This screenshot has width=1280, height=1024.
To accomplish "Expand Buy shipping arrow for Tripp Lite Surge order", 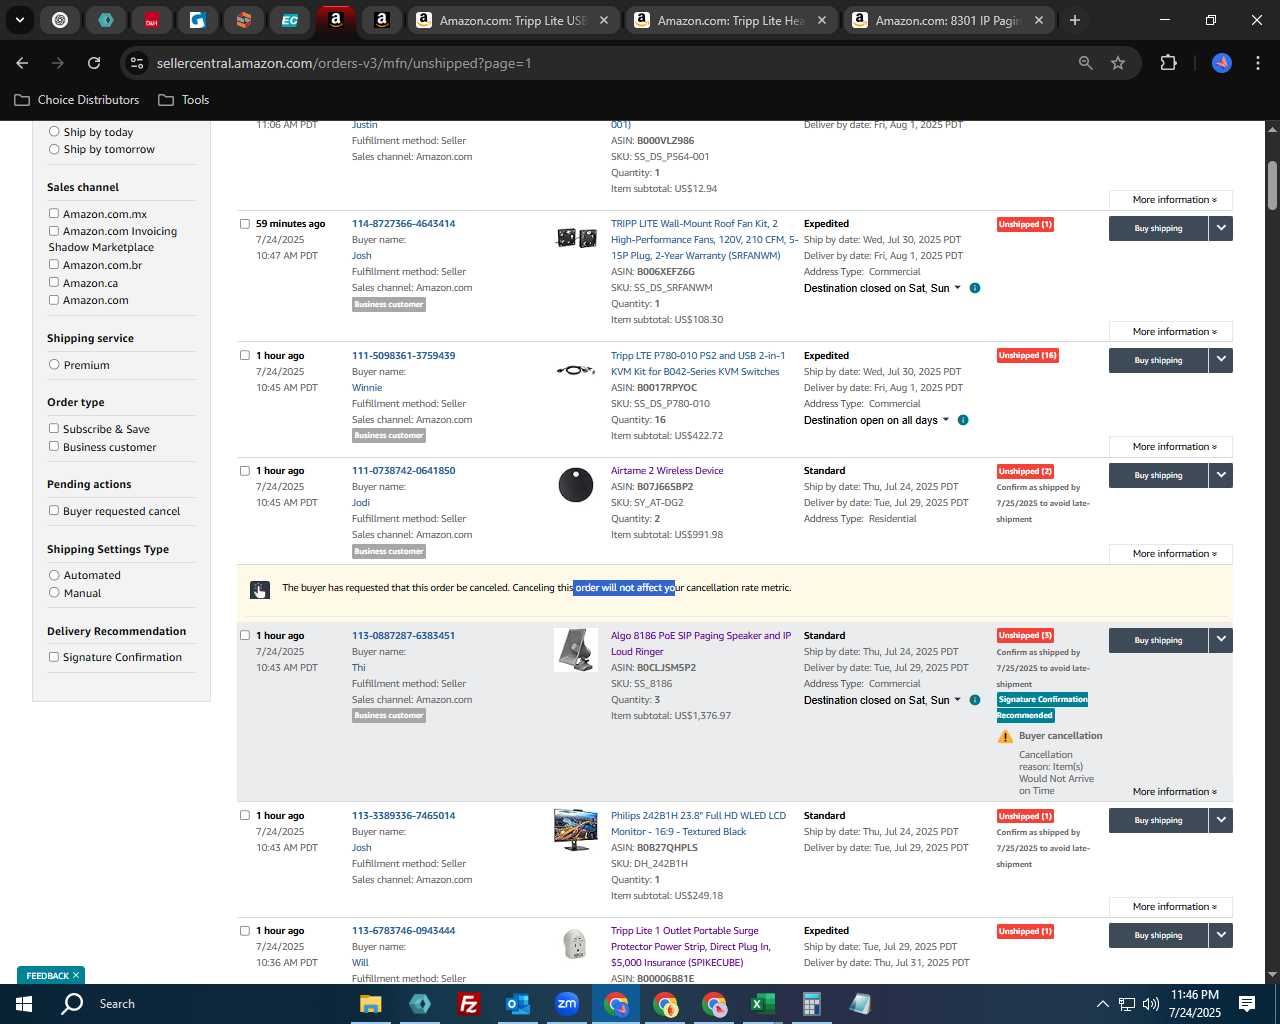I will [x=1221, y=935].
